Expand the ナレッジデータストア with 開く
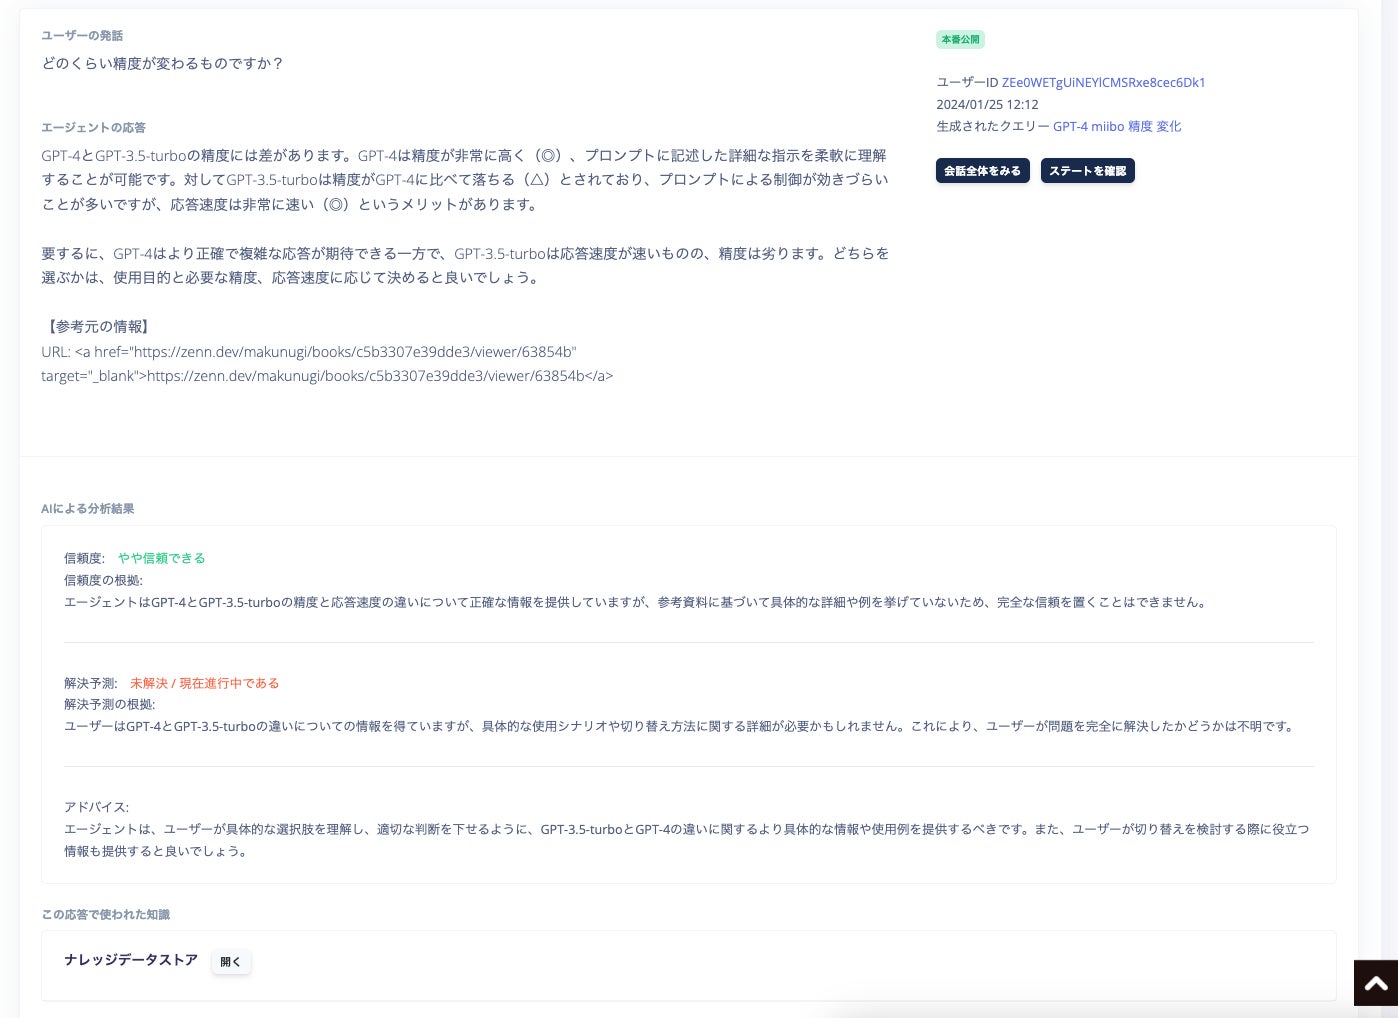The width and height of the screenshot is (1398, 1018). click(x=231, y=962)
